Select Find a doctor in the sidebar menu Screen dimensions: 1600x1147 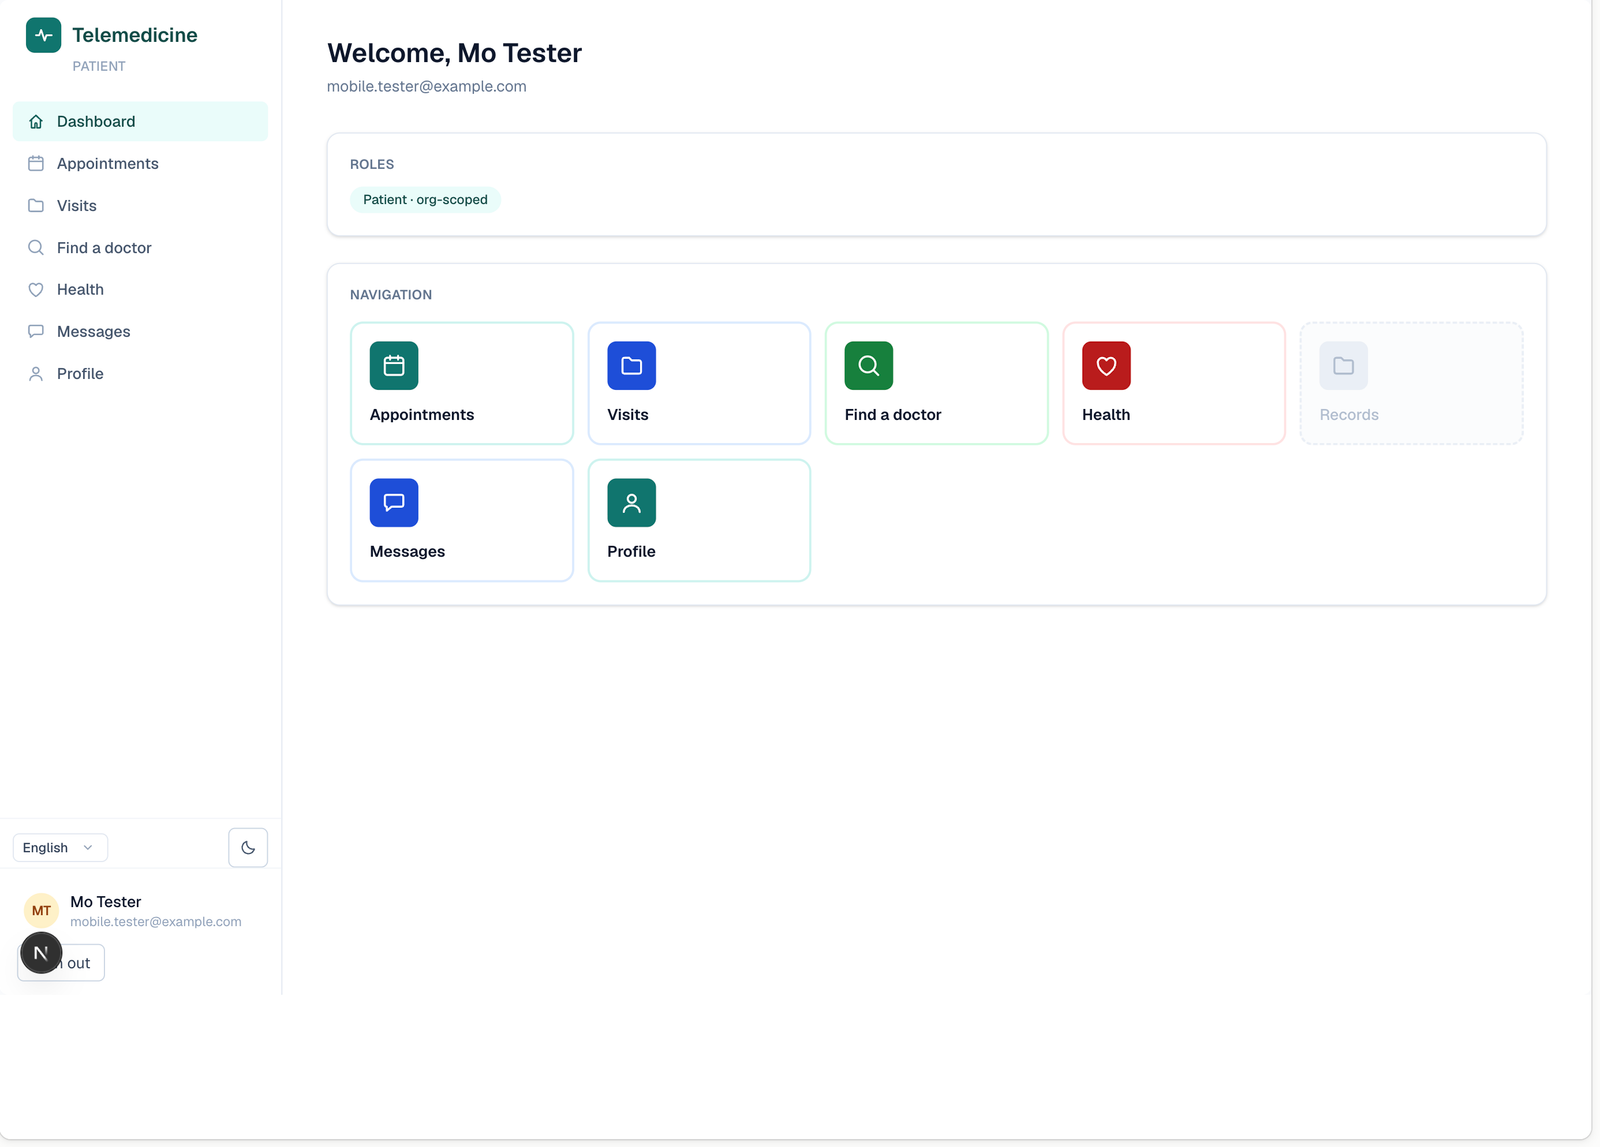pos(140,248)
